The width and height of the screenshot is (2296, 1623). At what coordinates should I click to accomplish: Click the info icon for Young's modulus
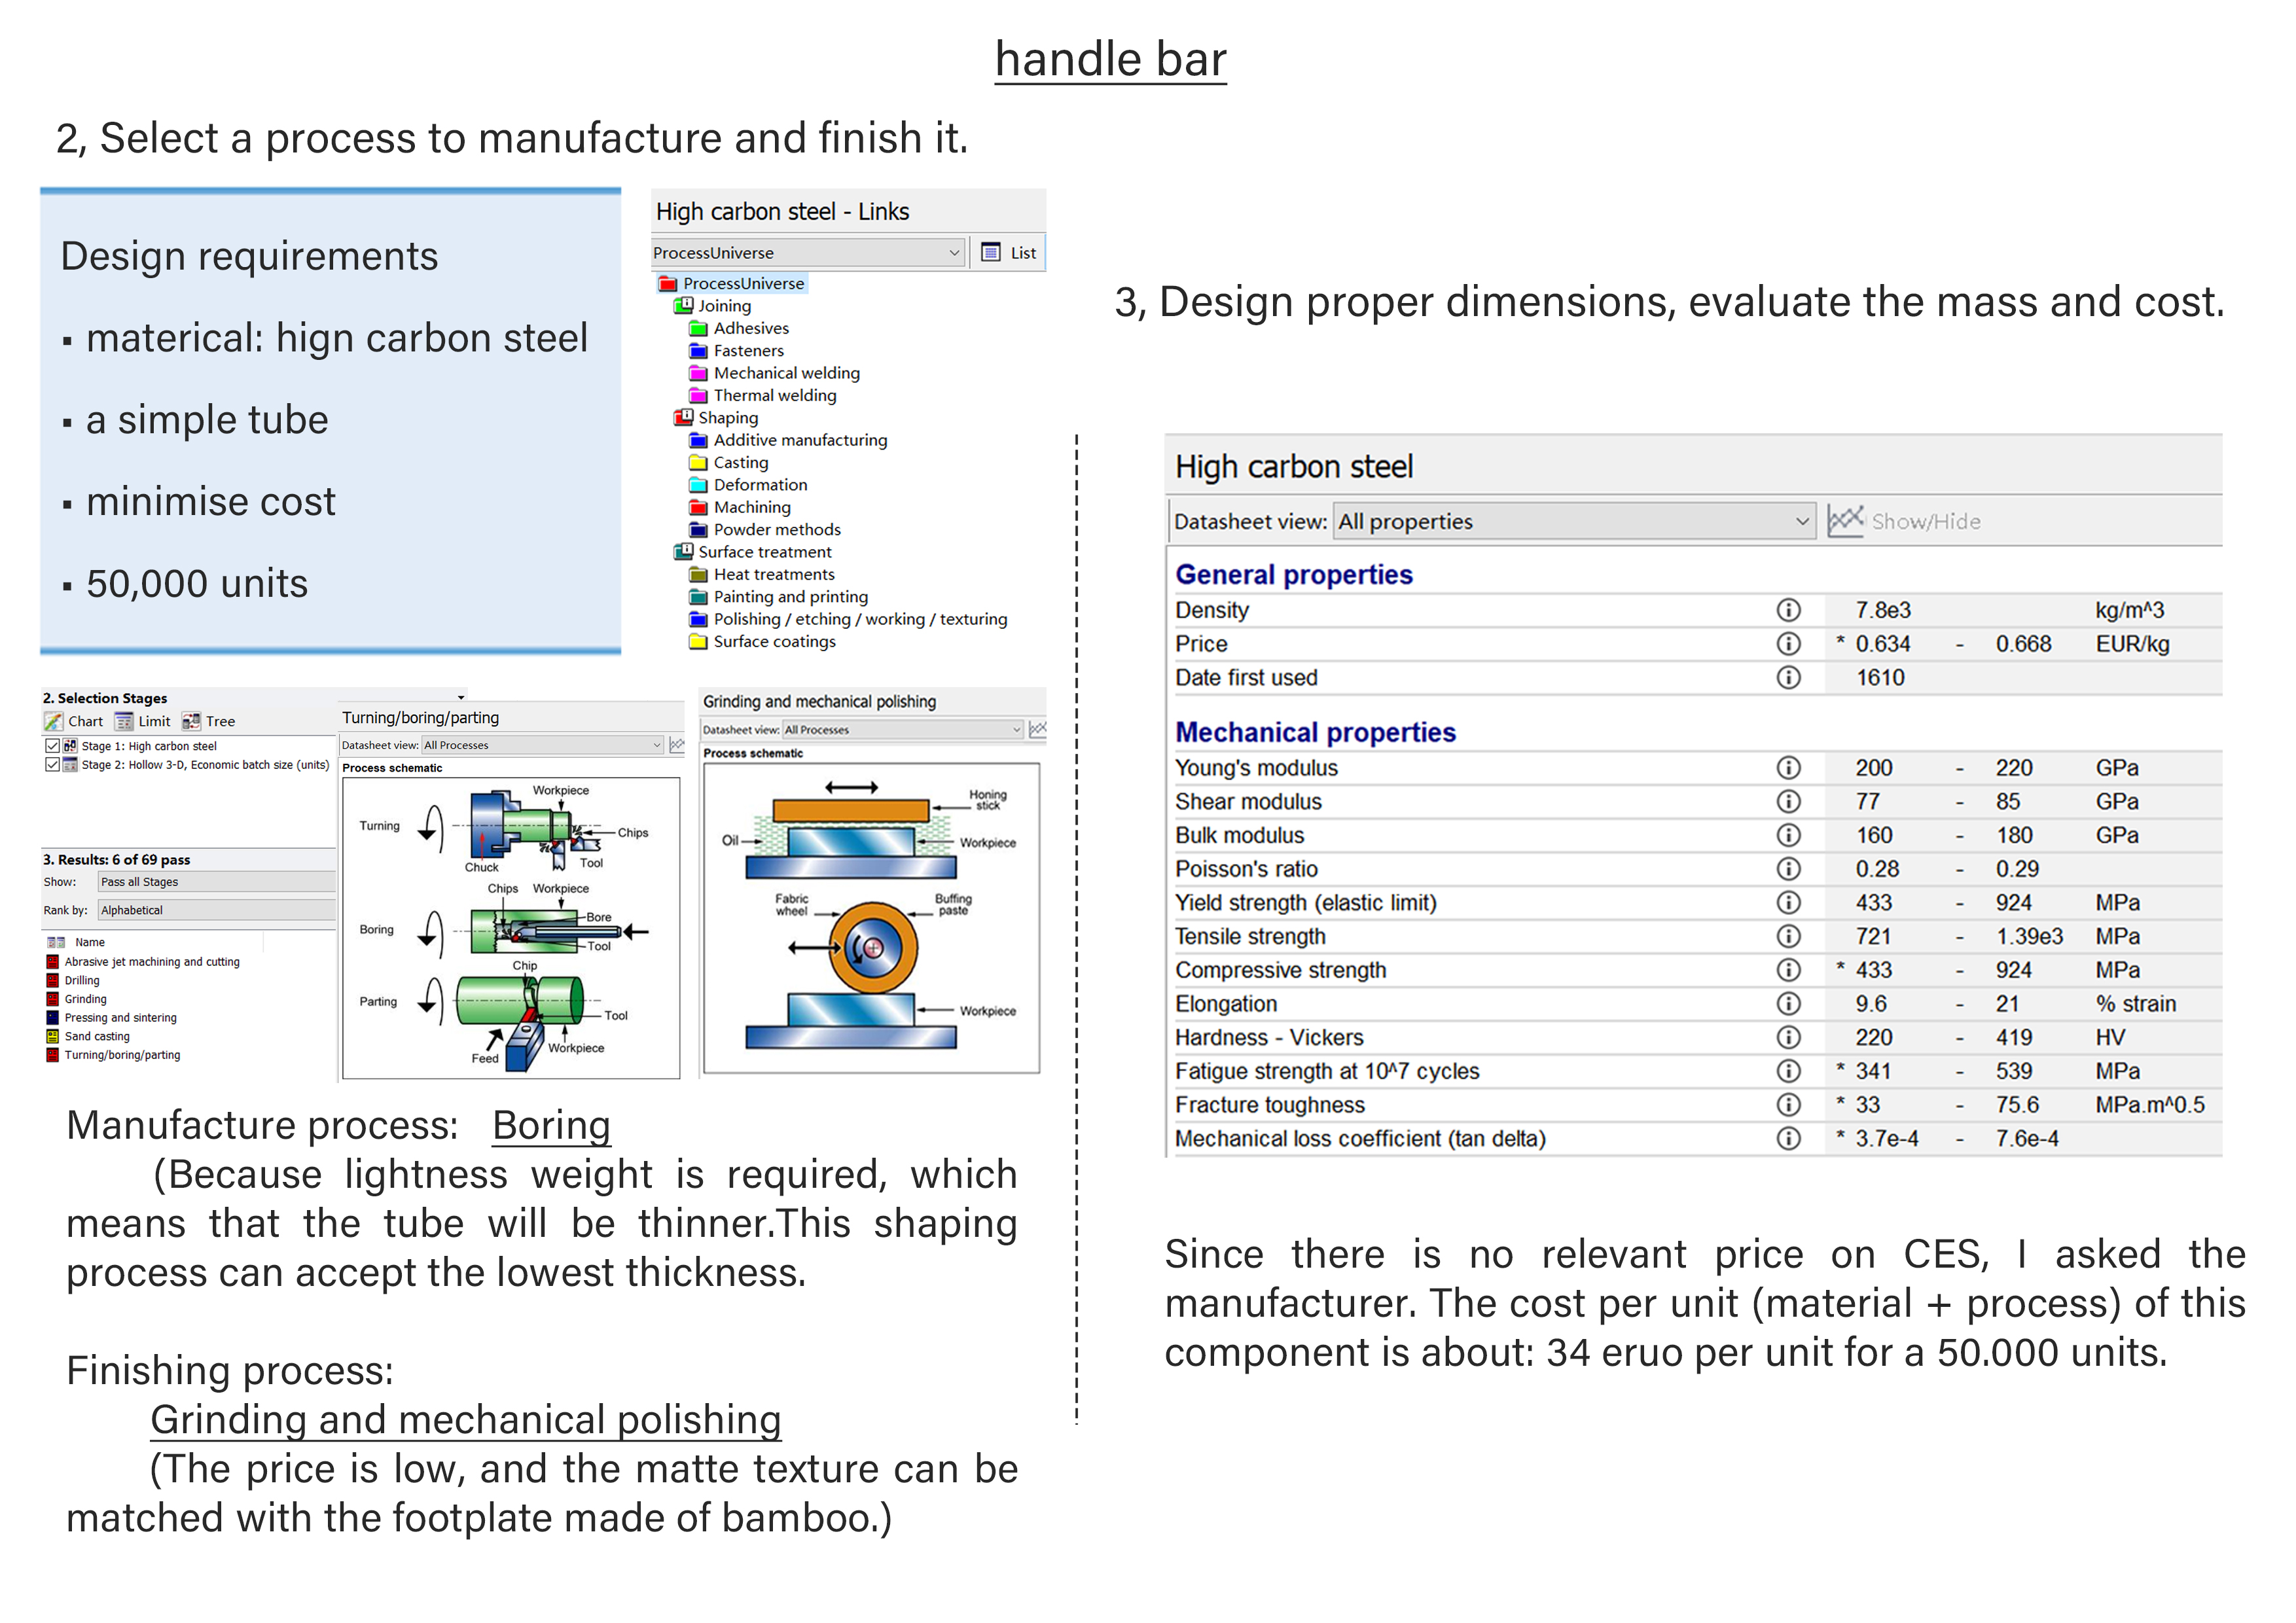pos(1788,768)
